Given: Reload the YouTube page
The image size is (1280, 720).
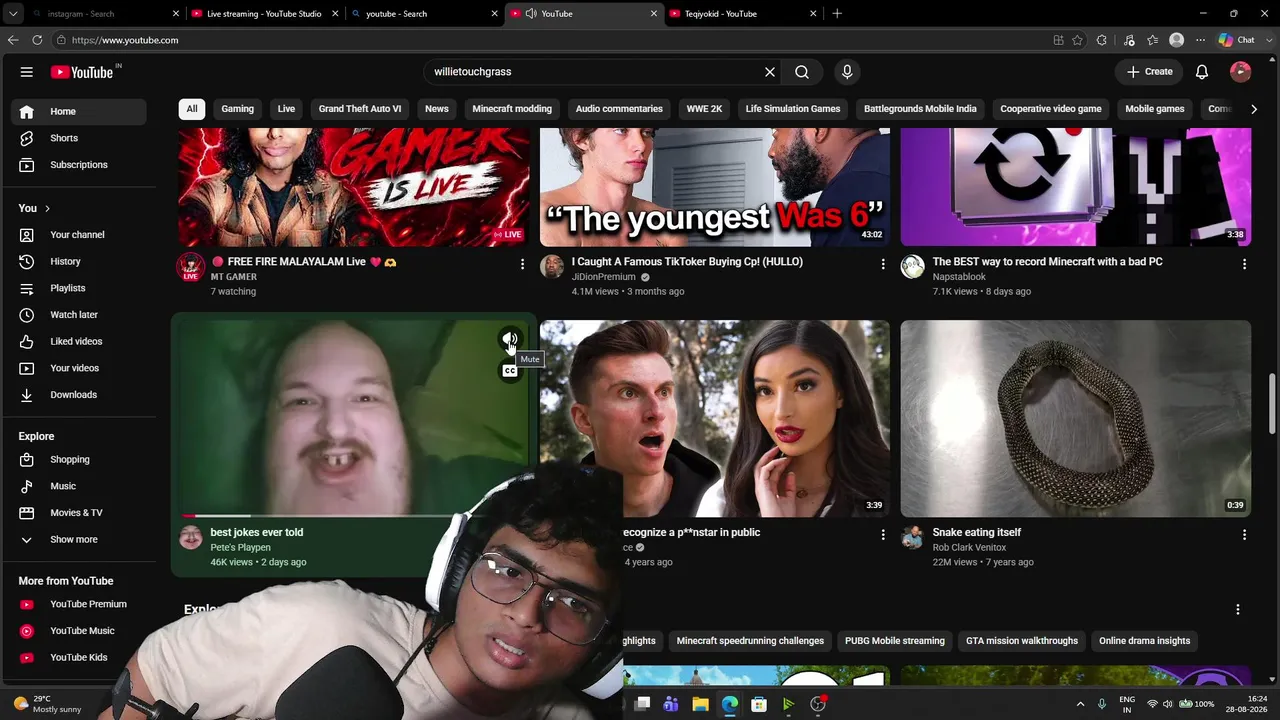Looking at the screenshot, I should click(x=37, y=40).
